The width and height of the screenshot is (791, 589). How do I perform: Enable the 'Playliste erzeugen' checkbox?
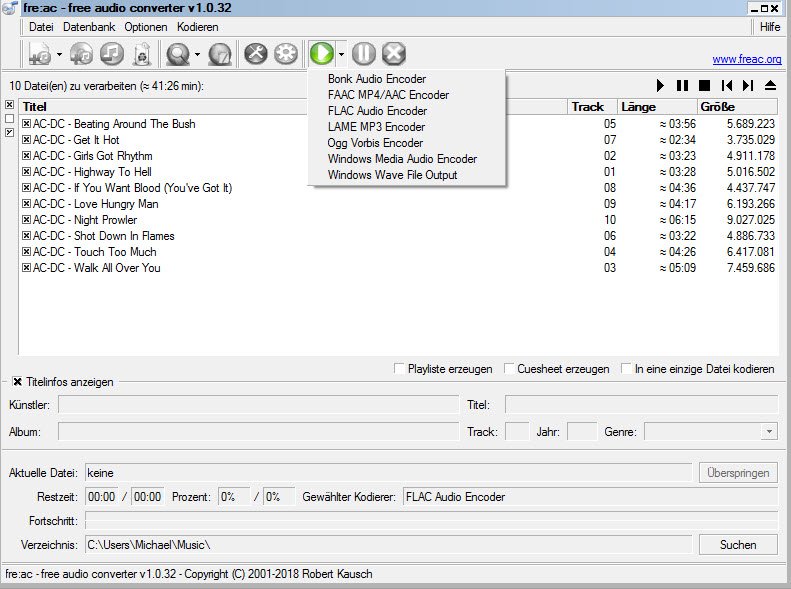[400, 369]
